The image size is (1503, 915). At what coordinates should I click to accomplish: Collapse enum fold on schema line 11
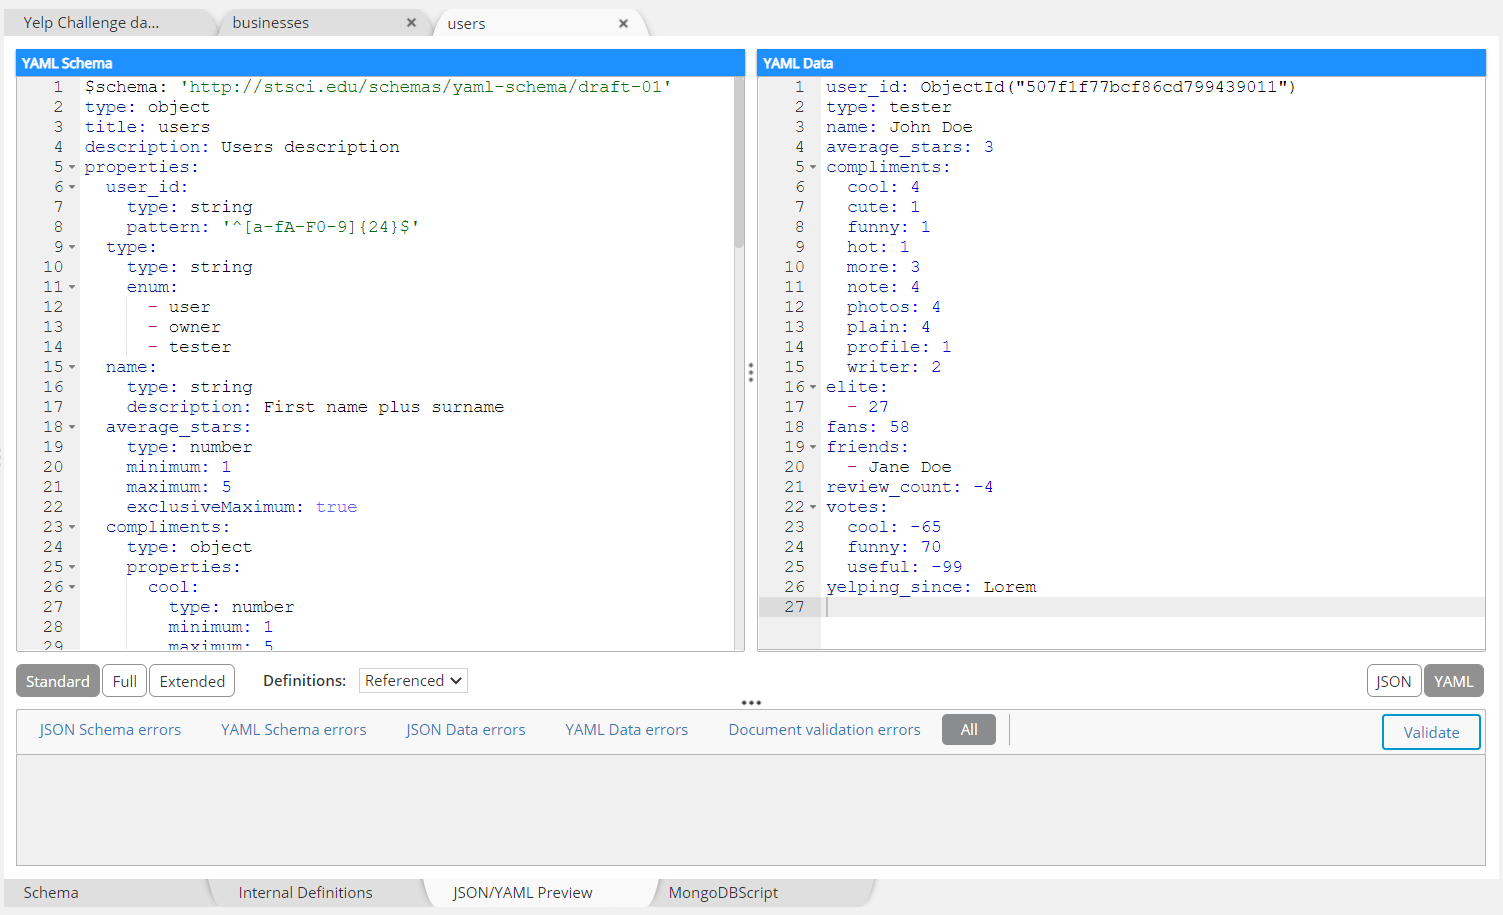pyautogui.click(x=72, y=287)
